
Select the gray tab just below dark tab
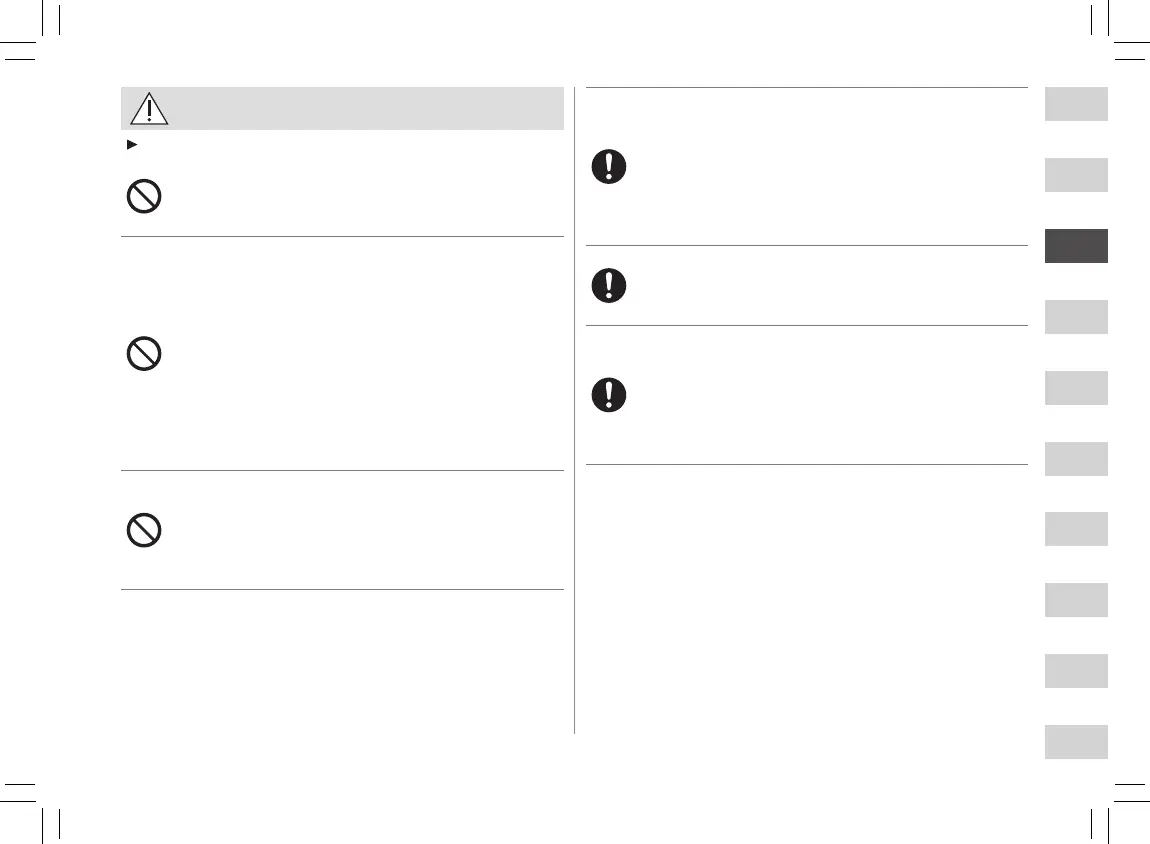pos(1076,317)
